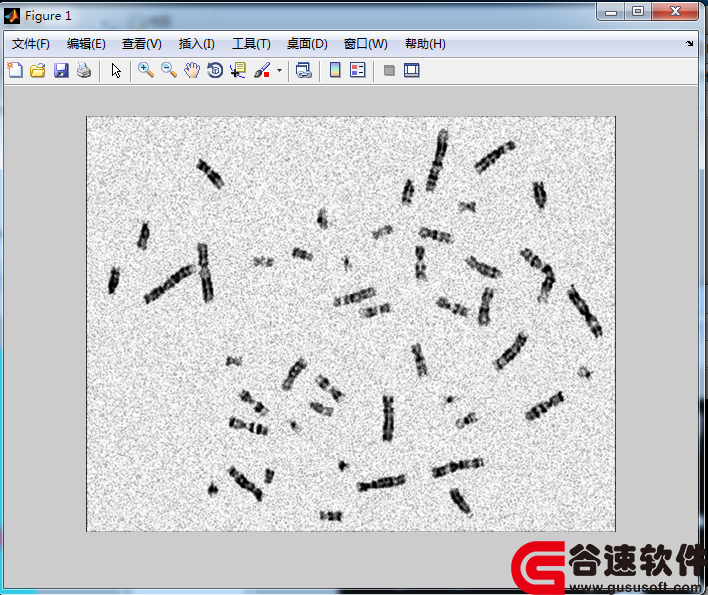
Task: Dock the figure using the menu bar arrow
Action: [689, 43]
